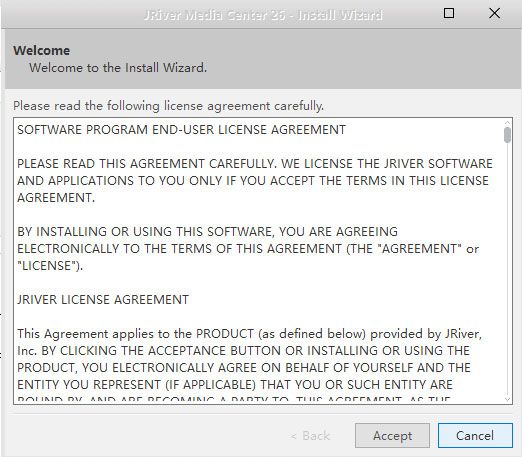Click the 'This Agreement applies to the PRODUCT' line

[x=249, y=334]
